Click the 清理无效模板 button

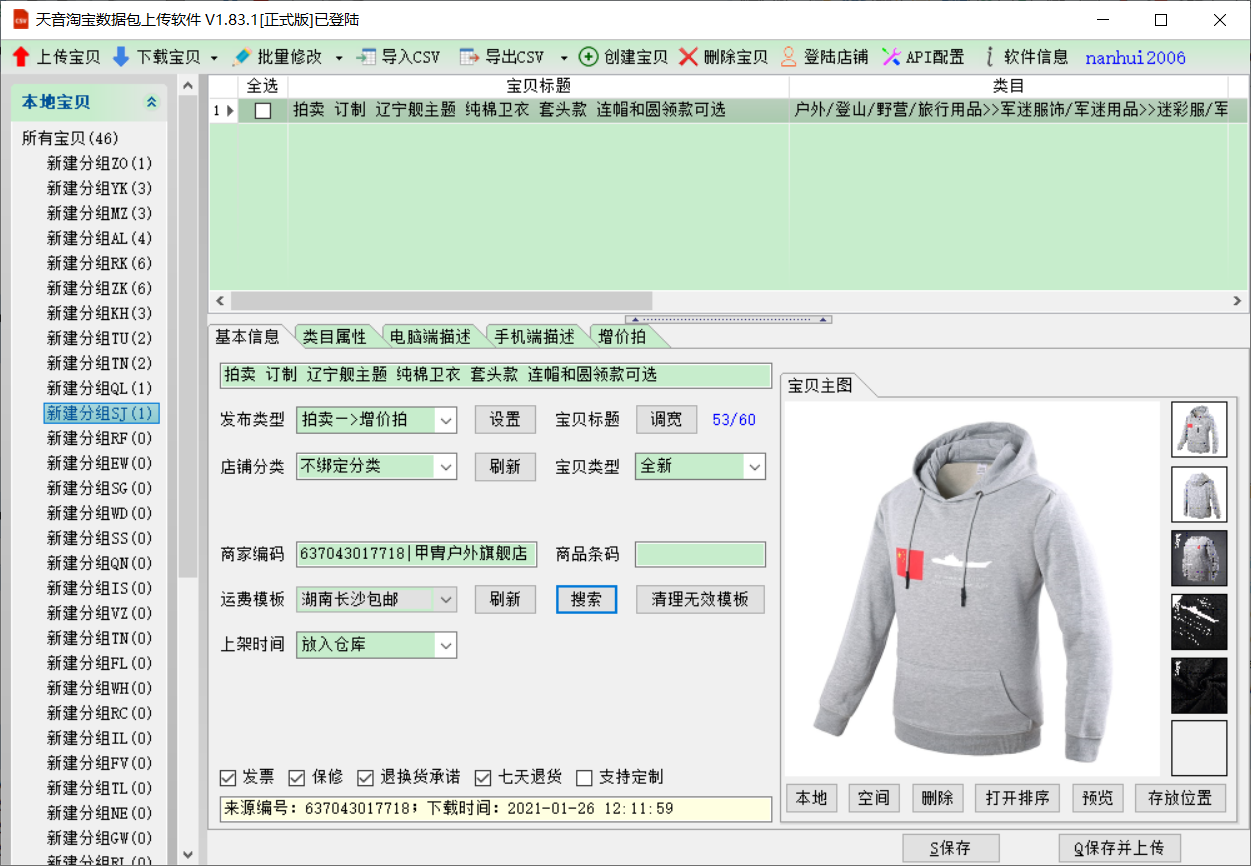(x=700, y=600)
